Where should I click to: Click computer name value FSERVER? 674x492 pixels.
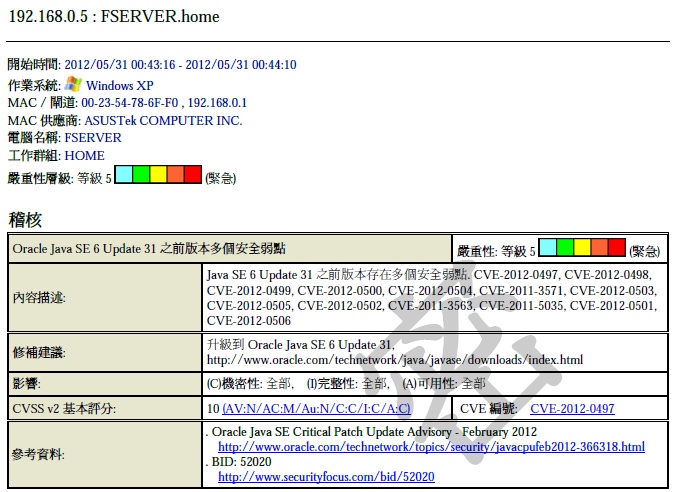pyautogui.click(x=93, y=138)
